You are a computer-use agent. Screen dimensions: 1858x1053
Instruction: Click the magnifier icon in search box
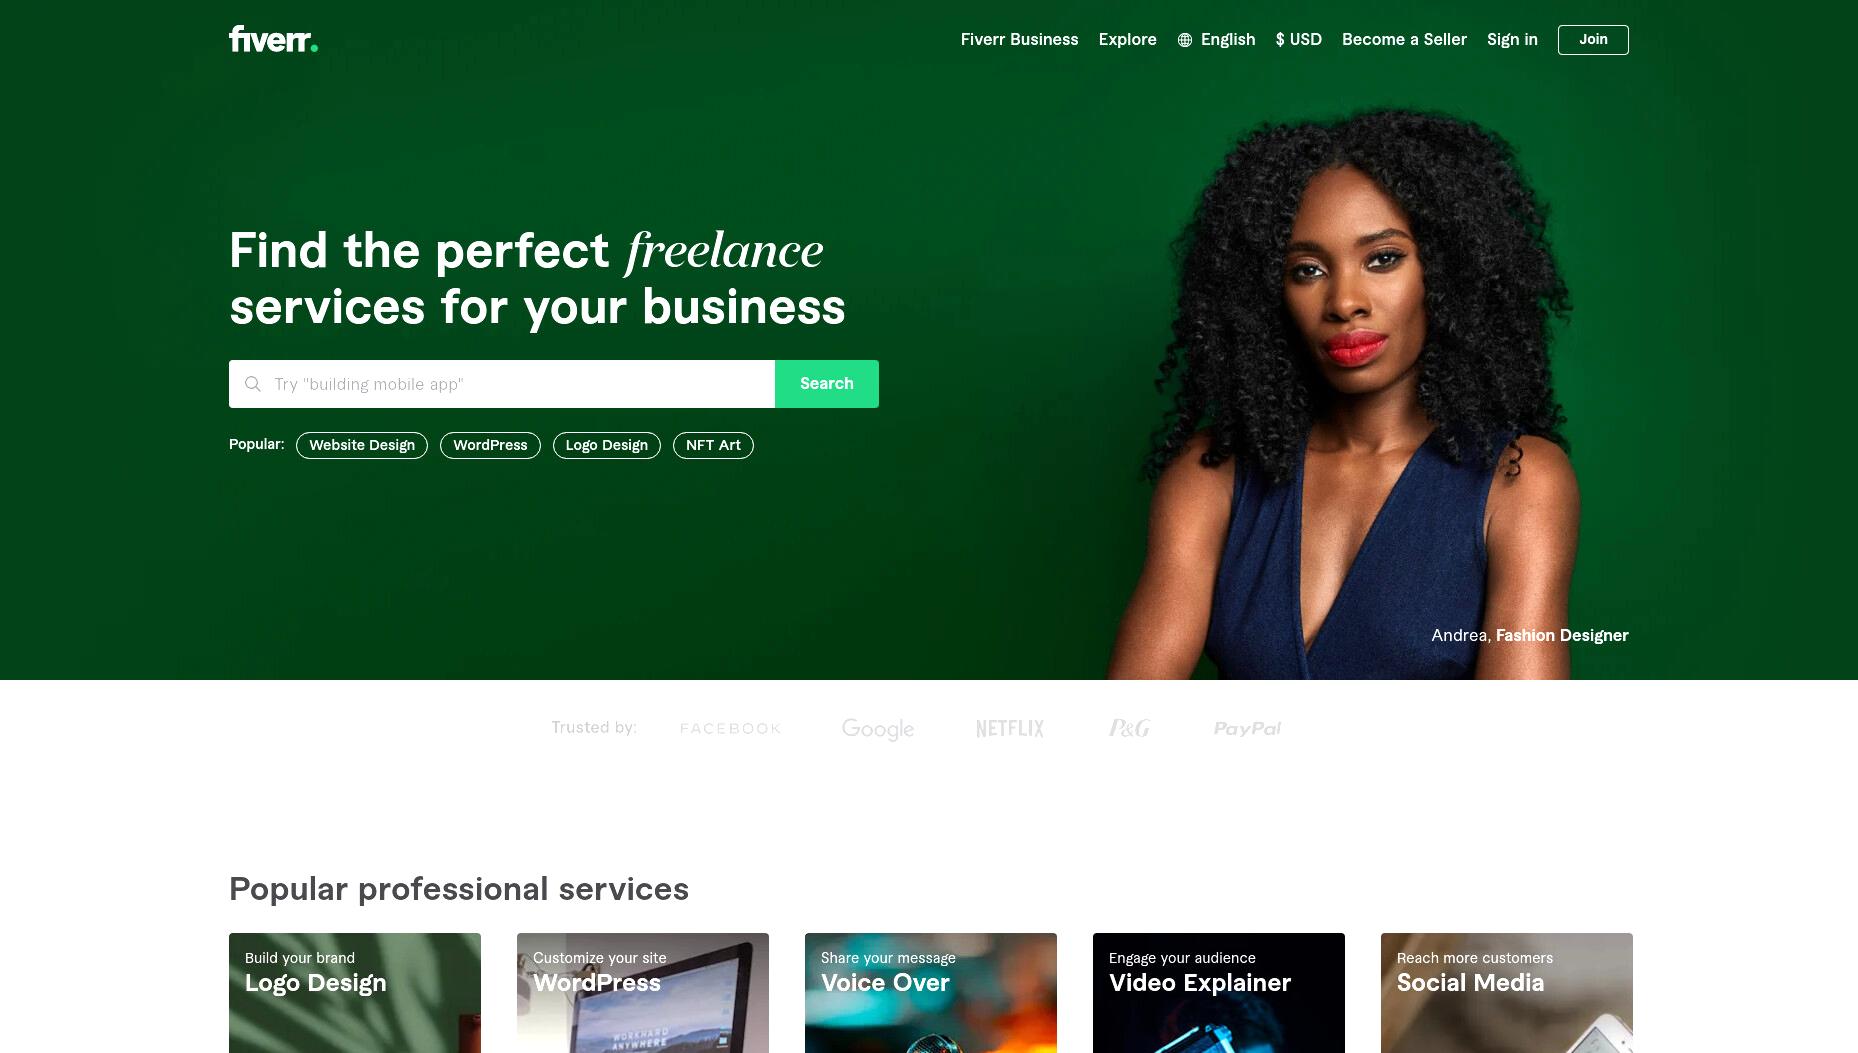(x=253, y=384)
